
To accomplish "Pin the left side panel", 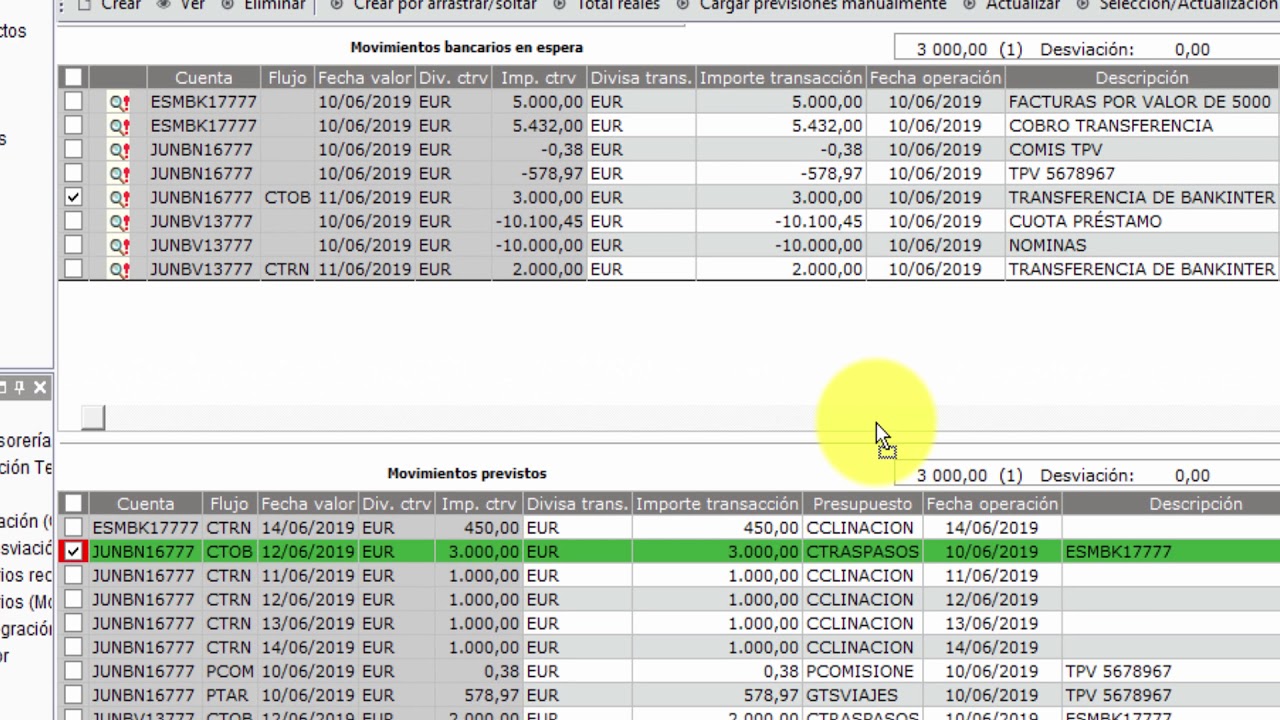I will 19,387.
